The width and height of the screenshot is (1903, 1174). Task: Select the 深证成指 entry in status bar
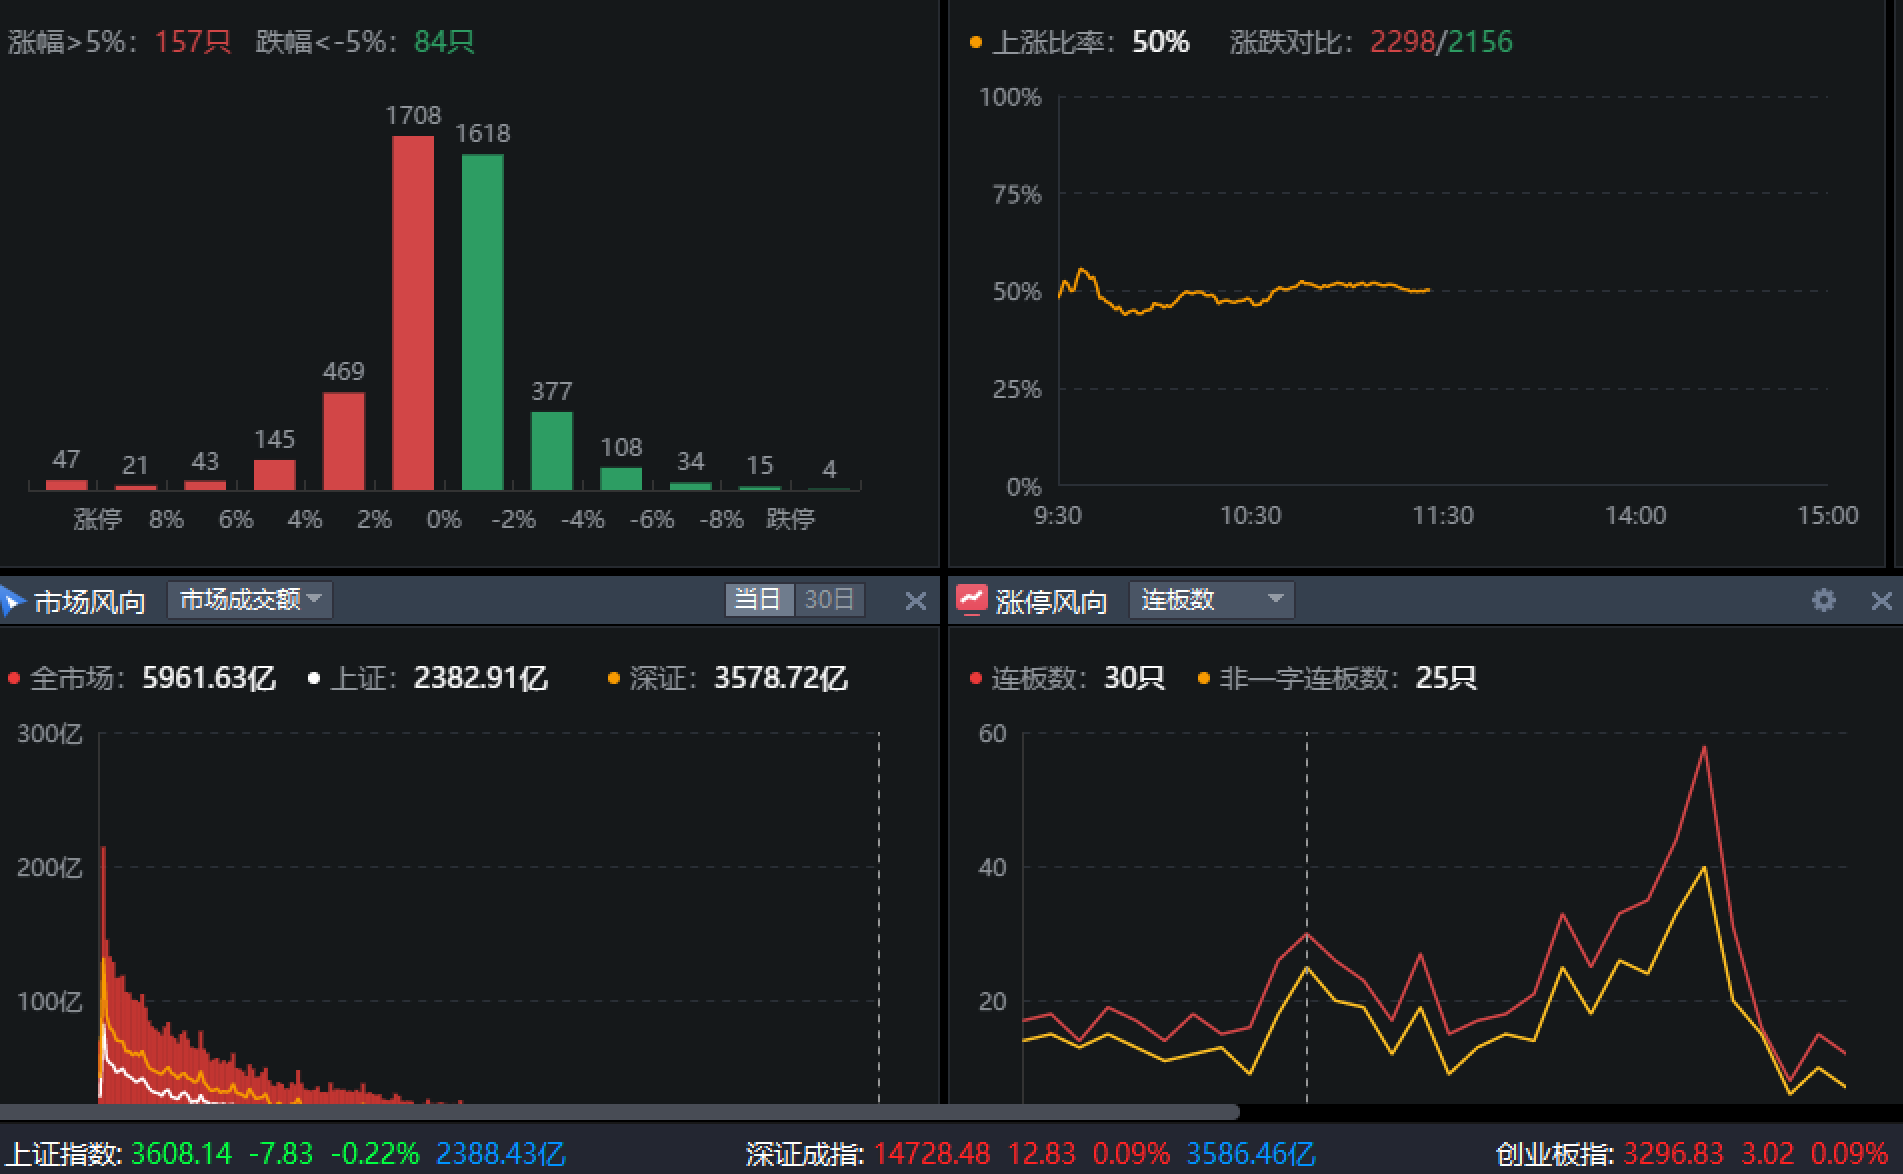[806, 1154]
